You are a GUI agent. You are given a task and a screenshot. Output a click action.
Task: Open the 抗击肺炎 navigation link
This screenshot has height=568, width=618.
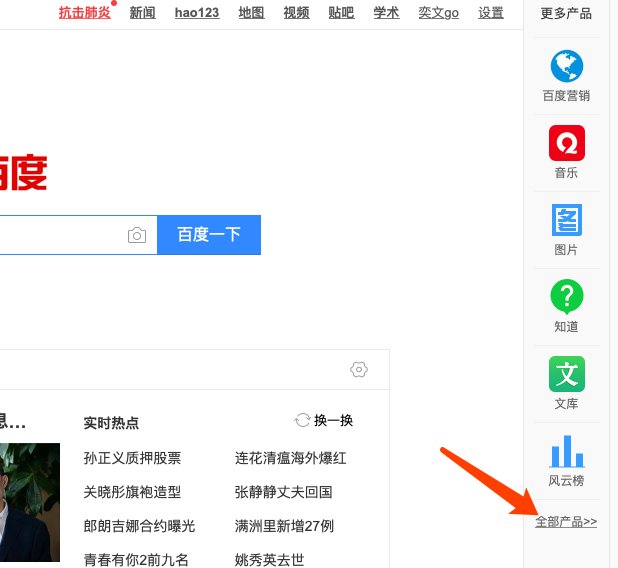85,13
